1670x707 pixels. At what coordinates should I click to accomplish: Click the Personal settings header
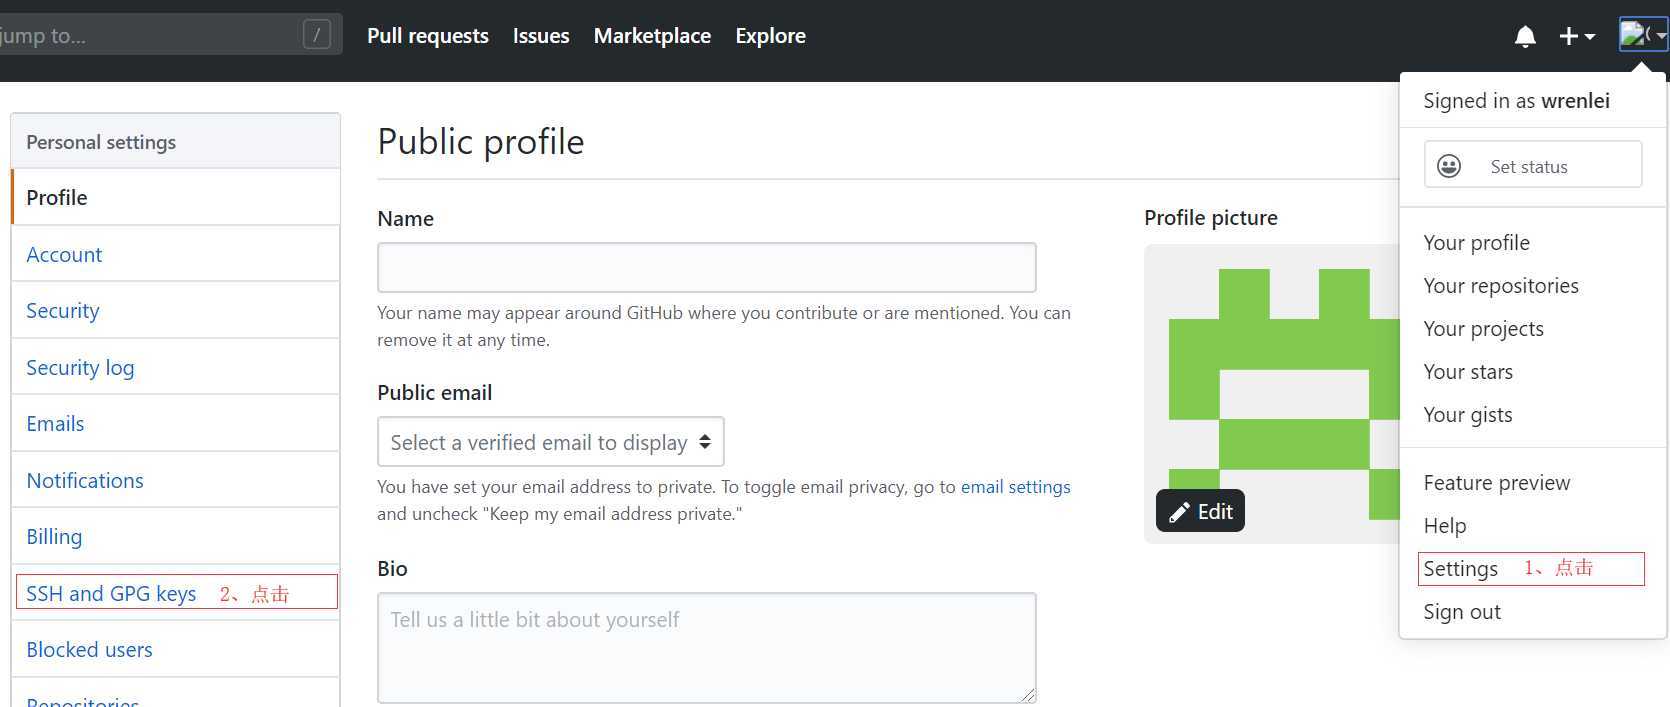tap(175, 141)
